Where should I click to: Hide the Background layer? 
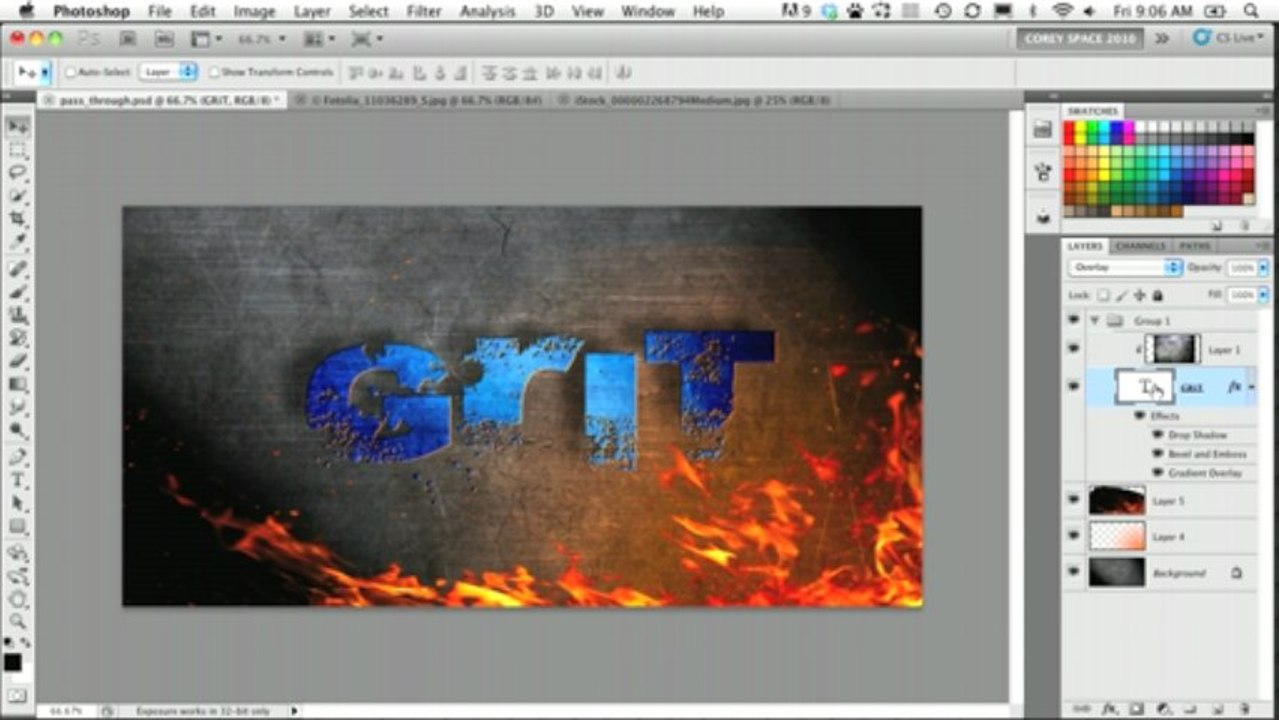point(1073,572)
